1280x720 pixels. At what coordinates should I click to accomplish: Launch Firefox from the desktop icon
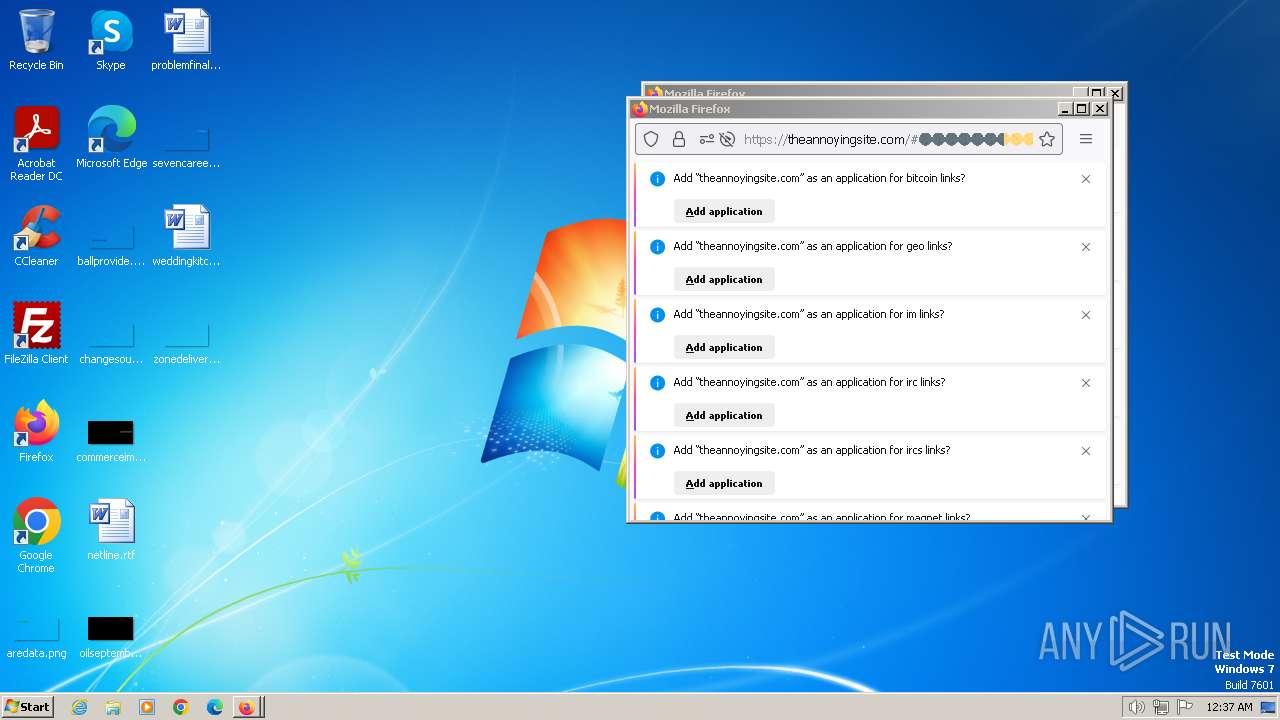[36, 431]
